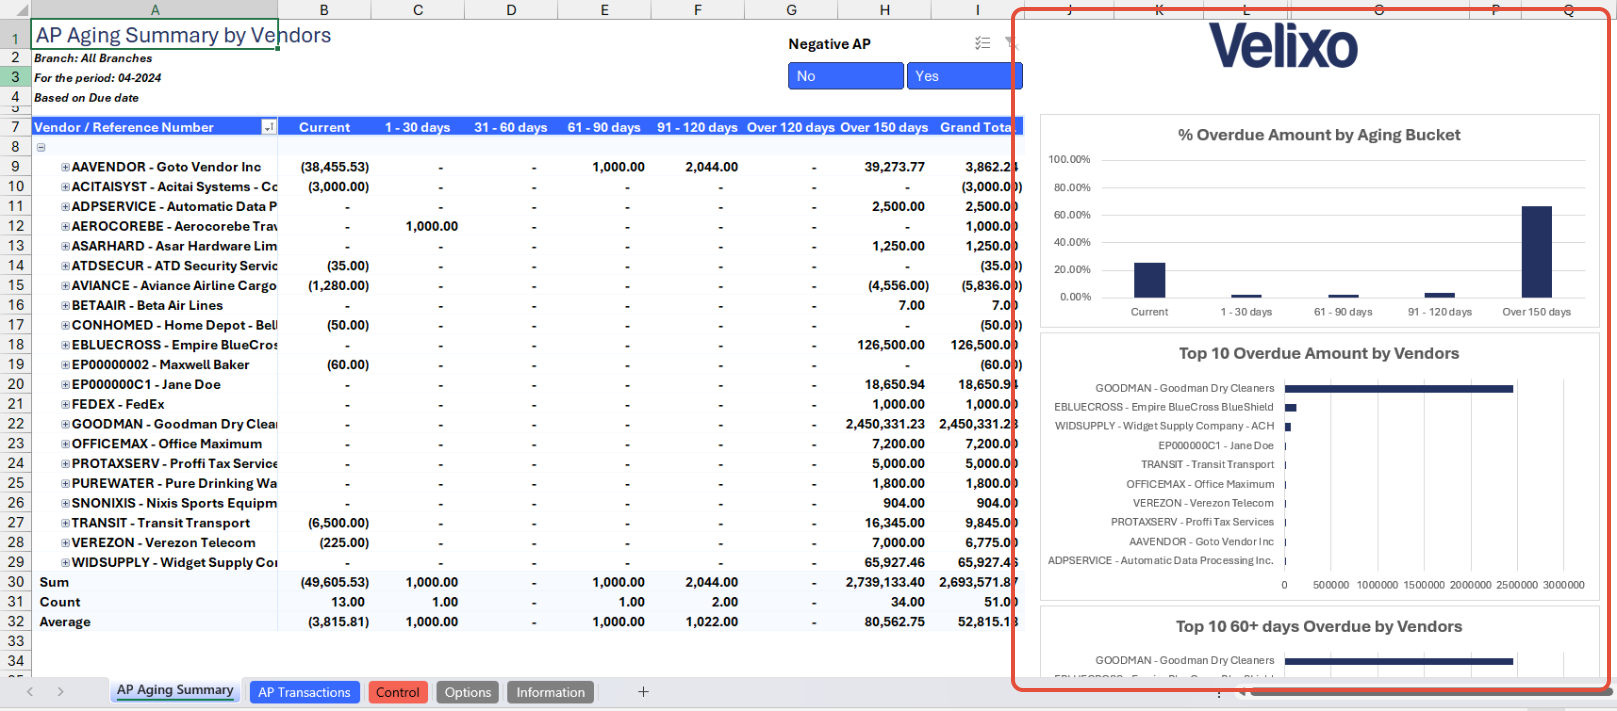The height and width of the screenshot is (711, 1617).
Task: Open Vendor / Reference Number sort filter dropdown
Action: point(268,127)
